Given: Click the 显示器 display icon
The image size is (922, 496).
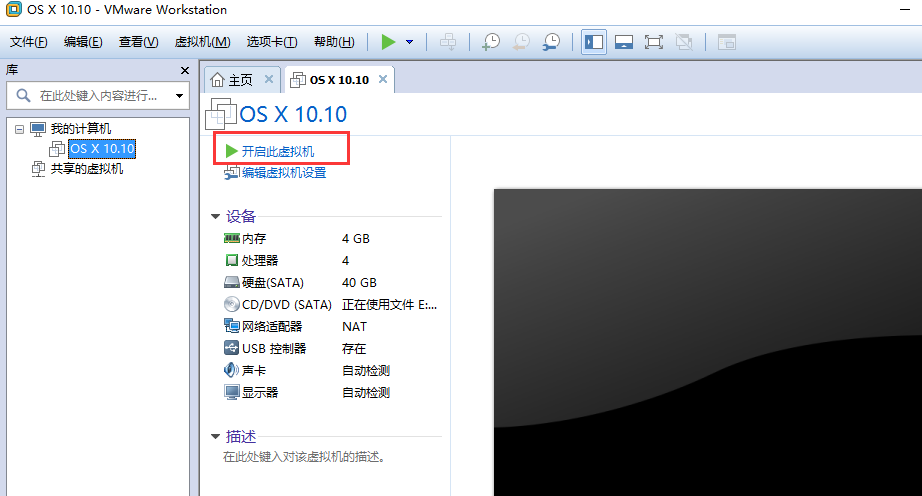Looking at the screenshot, I should click(232, 392).
